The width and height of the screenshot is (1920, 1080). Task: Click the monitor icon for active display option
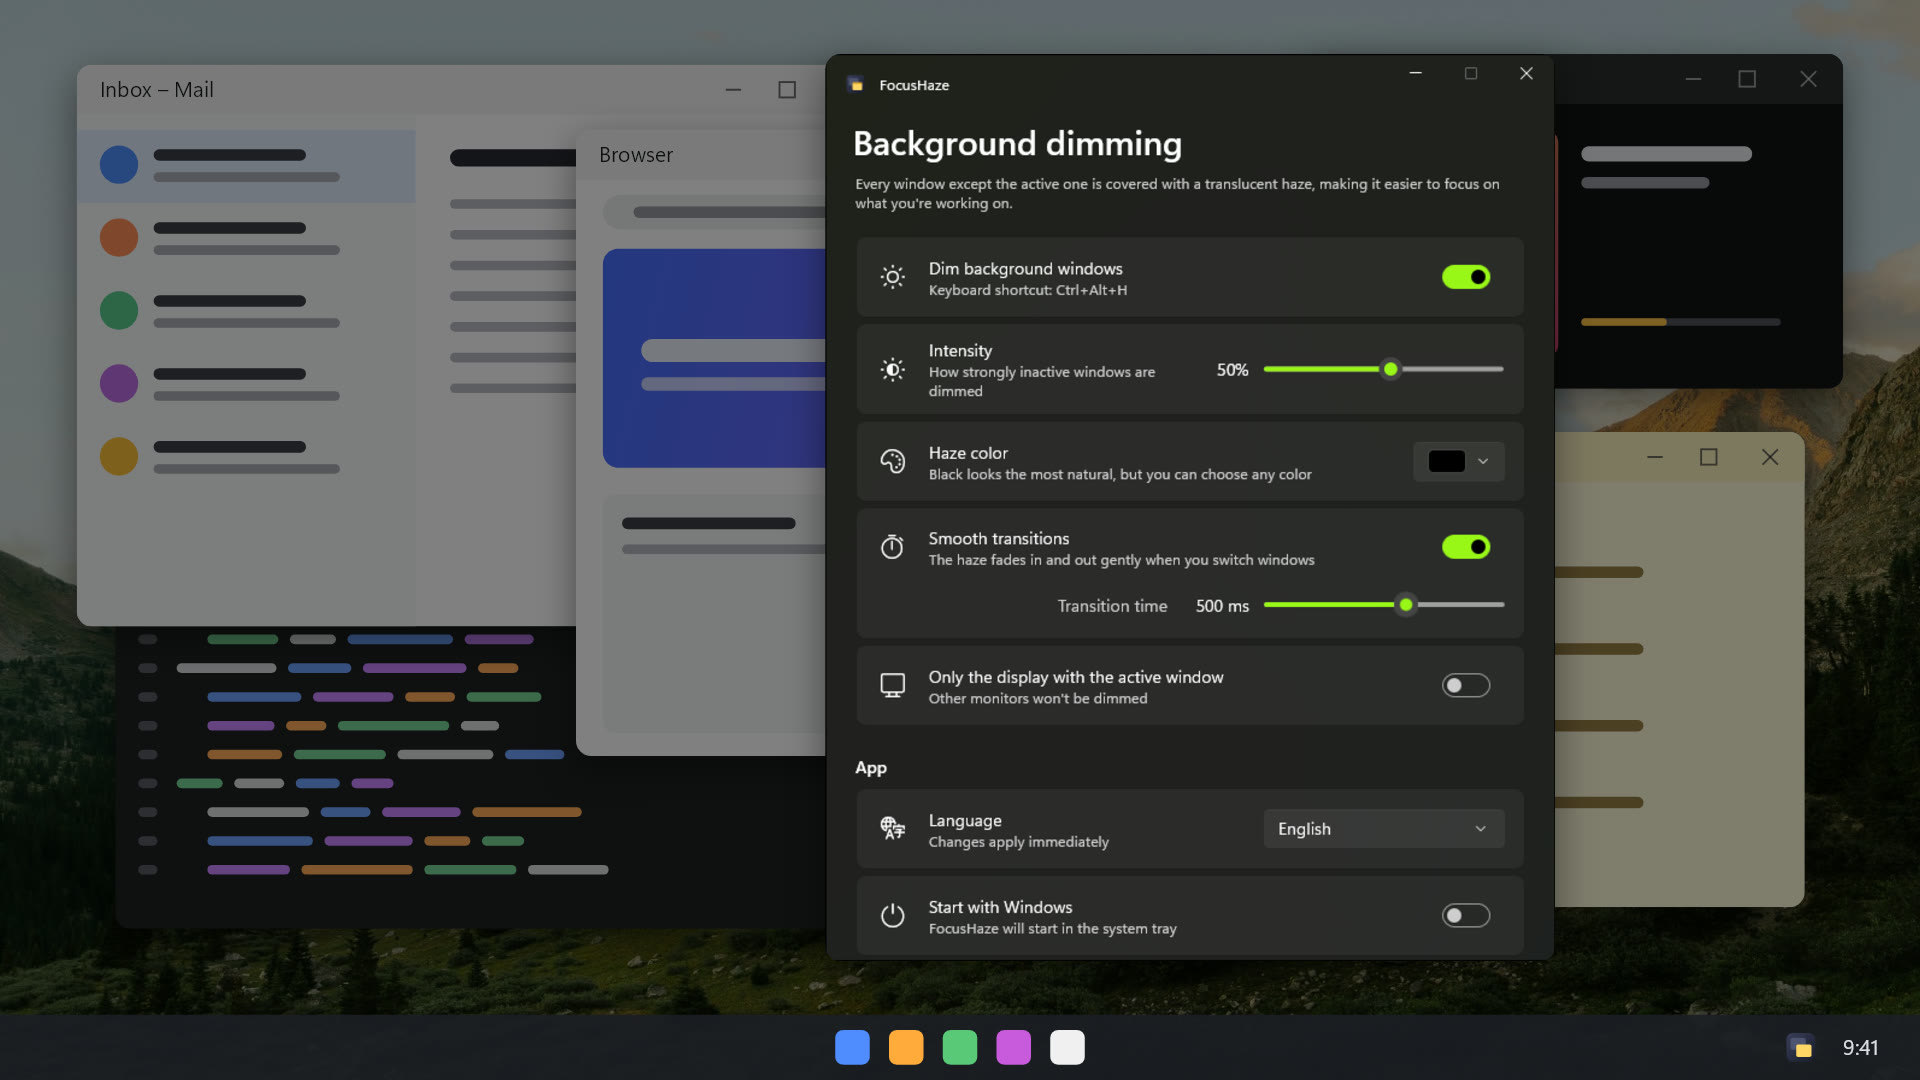pyautogui.click(x=893, y=685)
